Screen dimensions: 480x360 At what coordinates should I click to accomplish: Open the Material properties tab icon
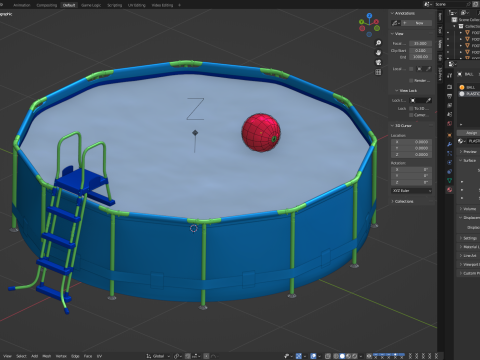[449, 190]
